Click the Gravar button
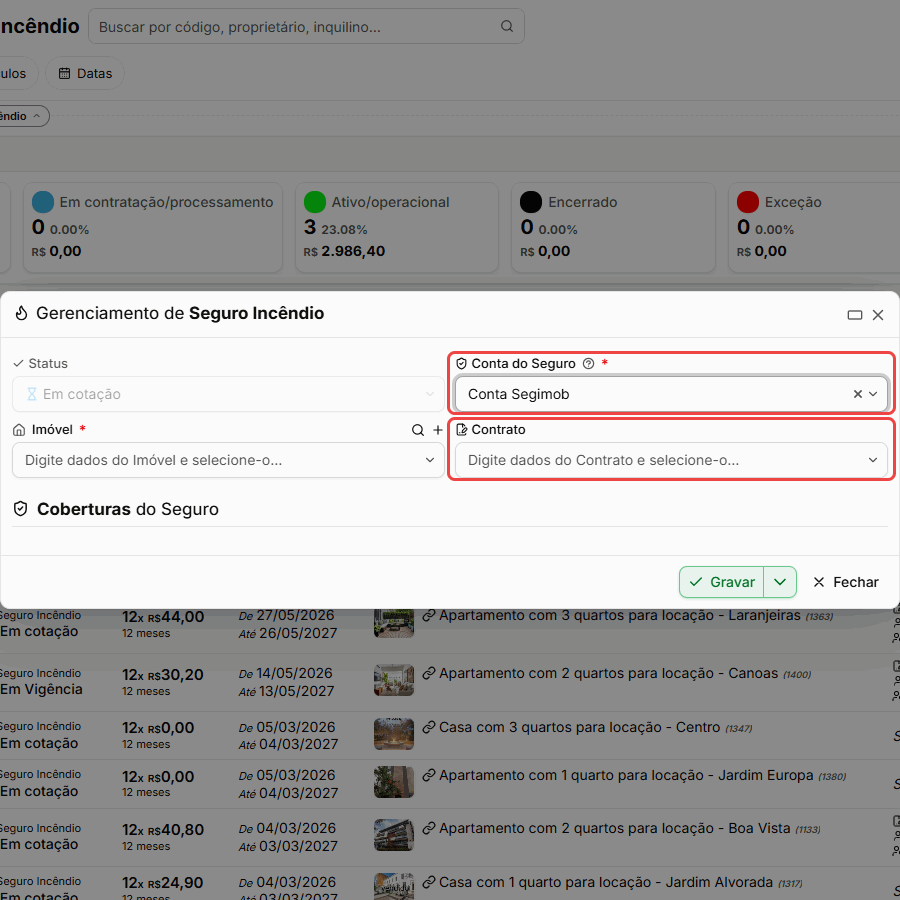The image size is (900, 900). [721, 582]
